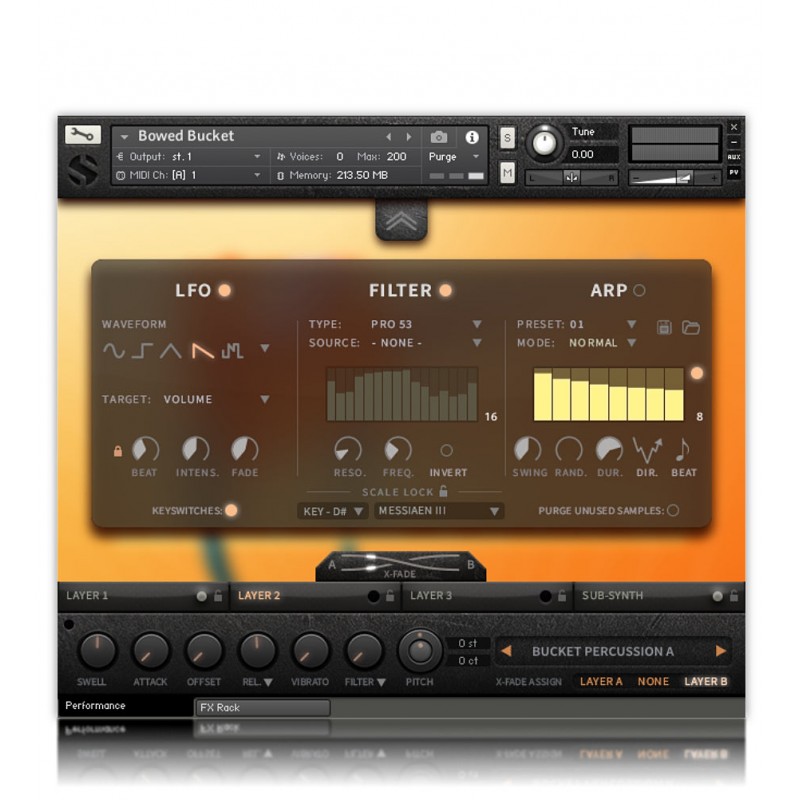The height and width of the screenshot is (800, 800).
Task: Toggle the filter INVERT option
Action: 447,451
